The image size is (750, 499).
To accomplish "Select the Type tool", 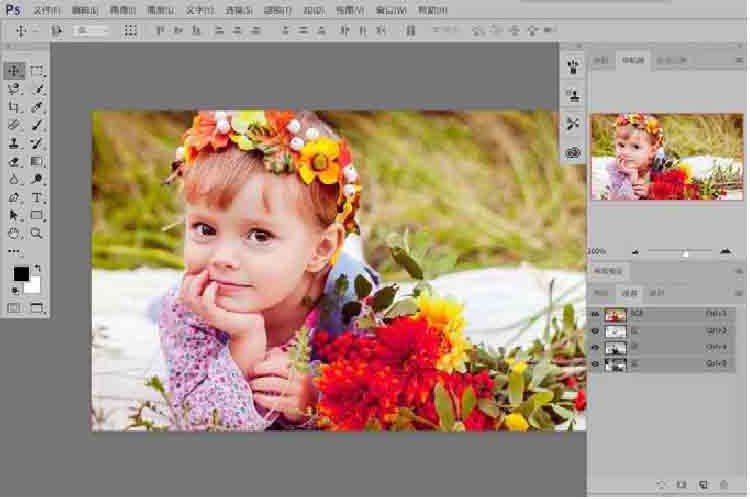I will 37,197.
